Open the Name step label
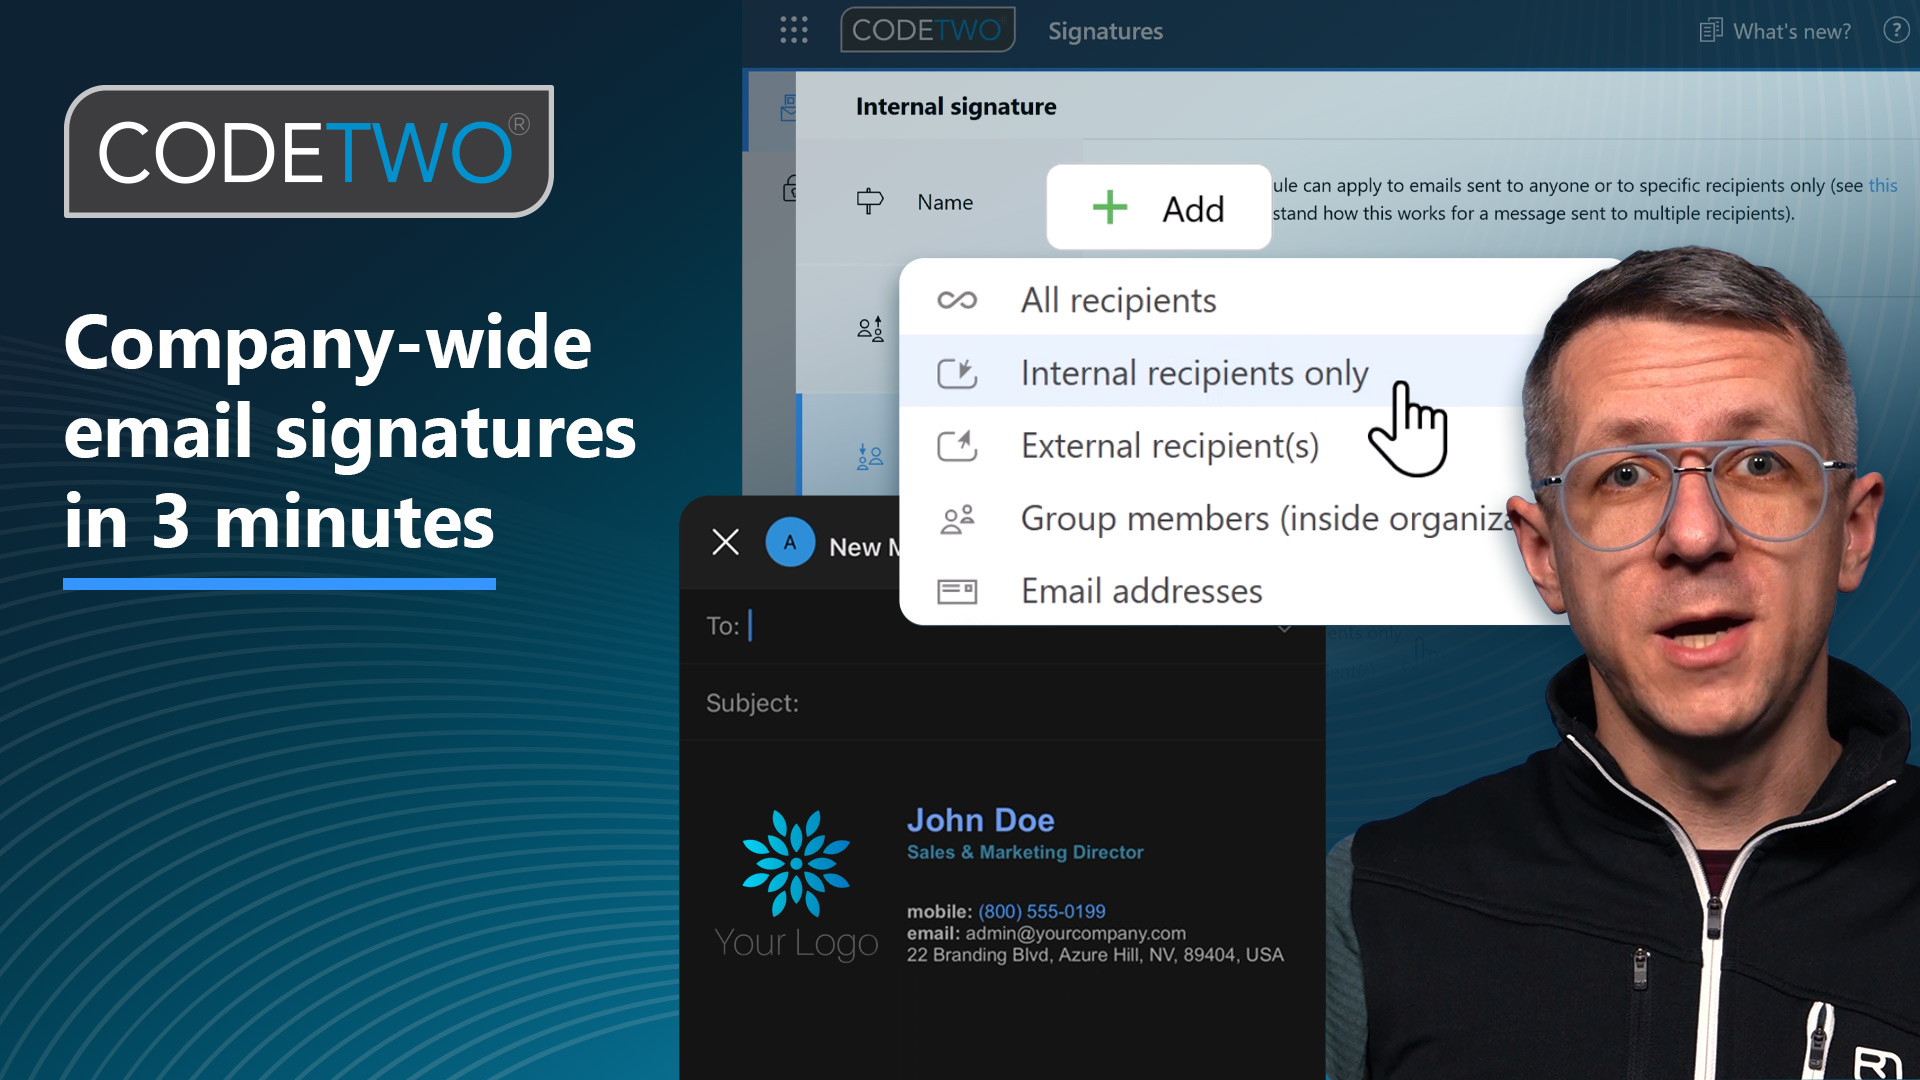The width and height of the screenshot is (1920, 1080). (x=945, y=202)
